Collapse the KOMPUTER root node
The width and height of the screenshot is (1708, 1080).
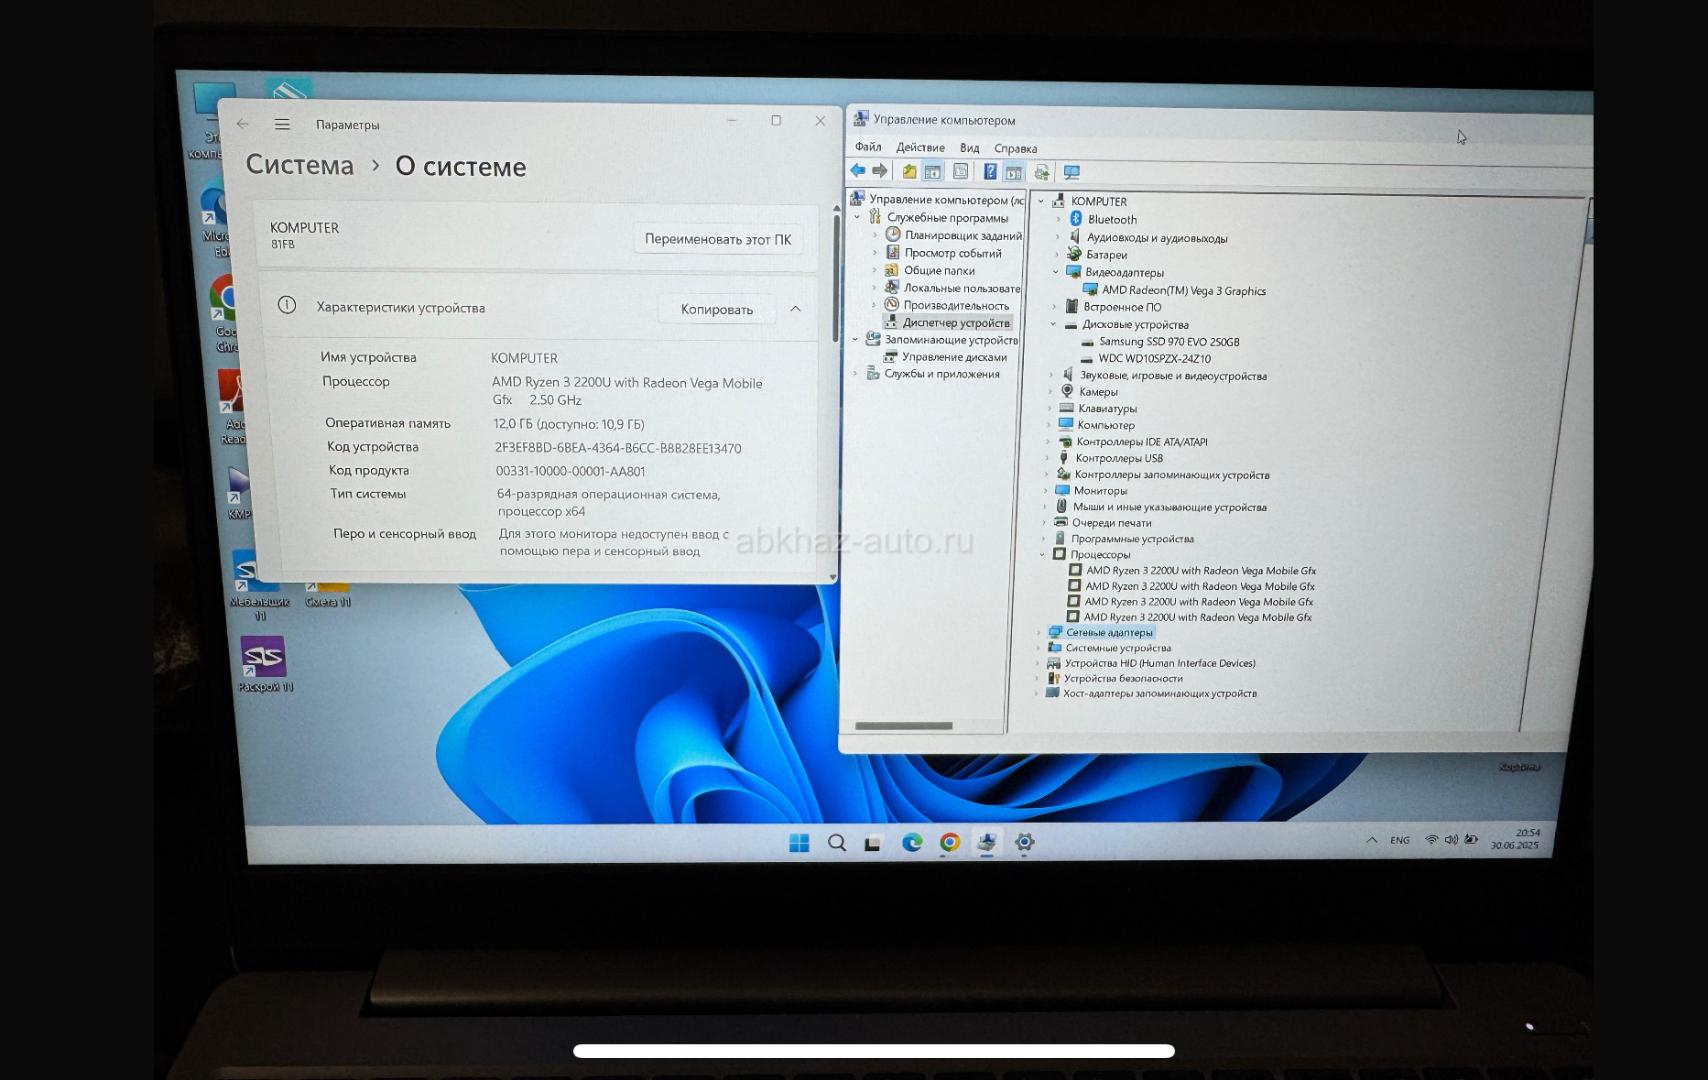[1041, 201]
